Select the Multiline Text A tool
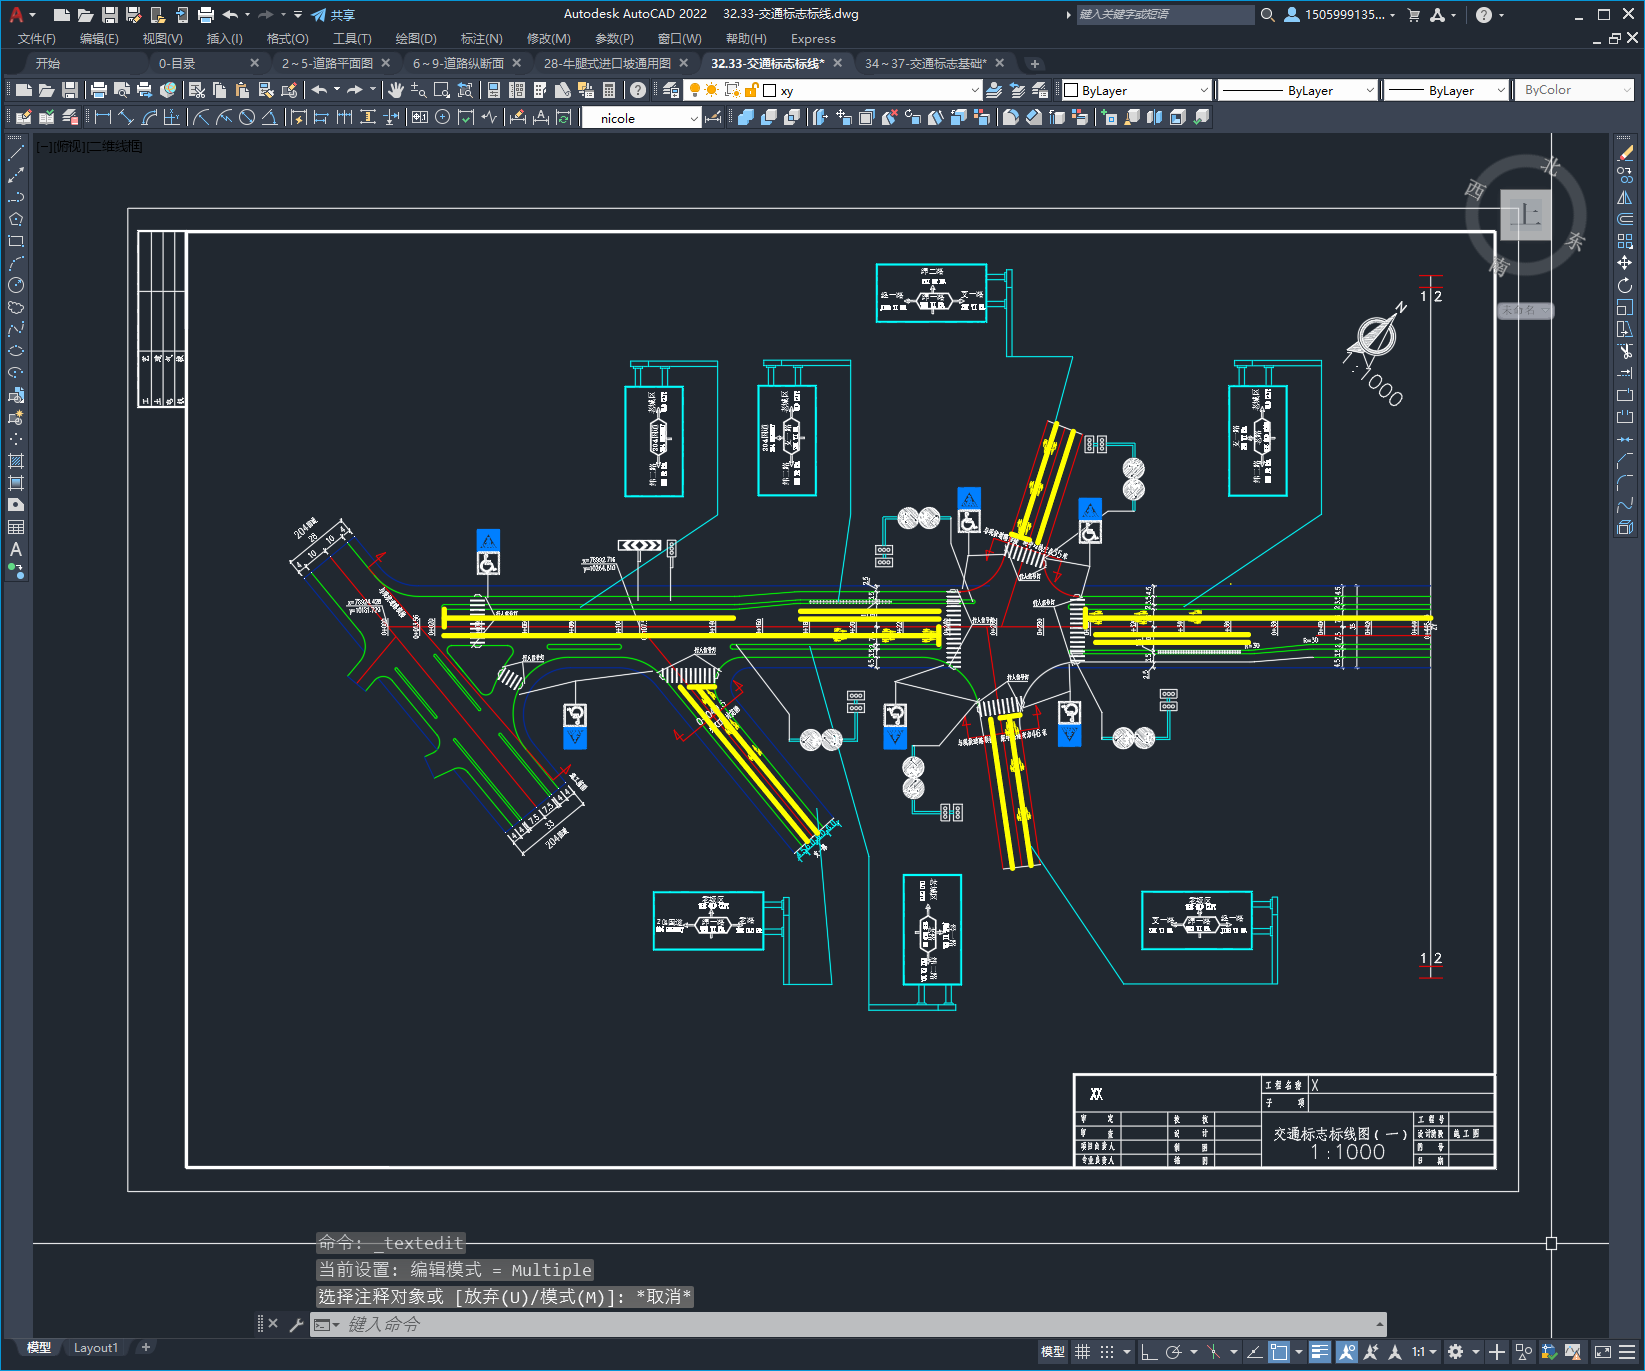Image resolution: width=1645 pixels, height=1371 pixels. coord(16,549)
